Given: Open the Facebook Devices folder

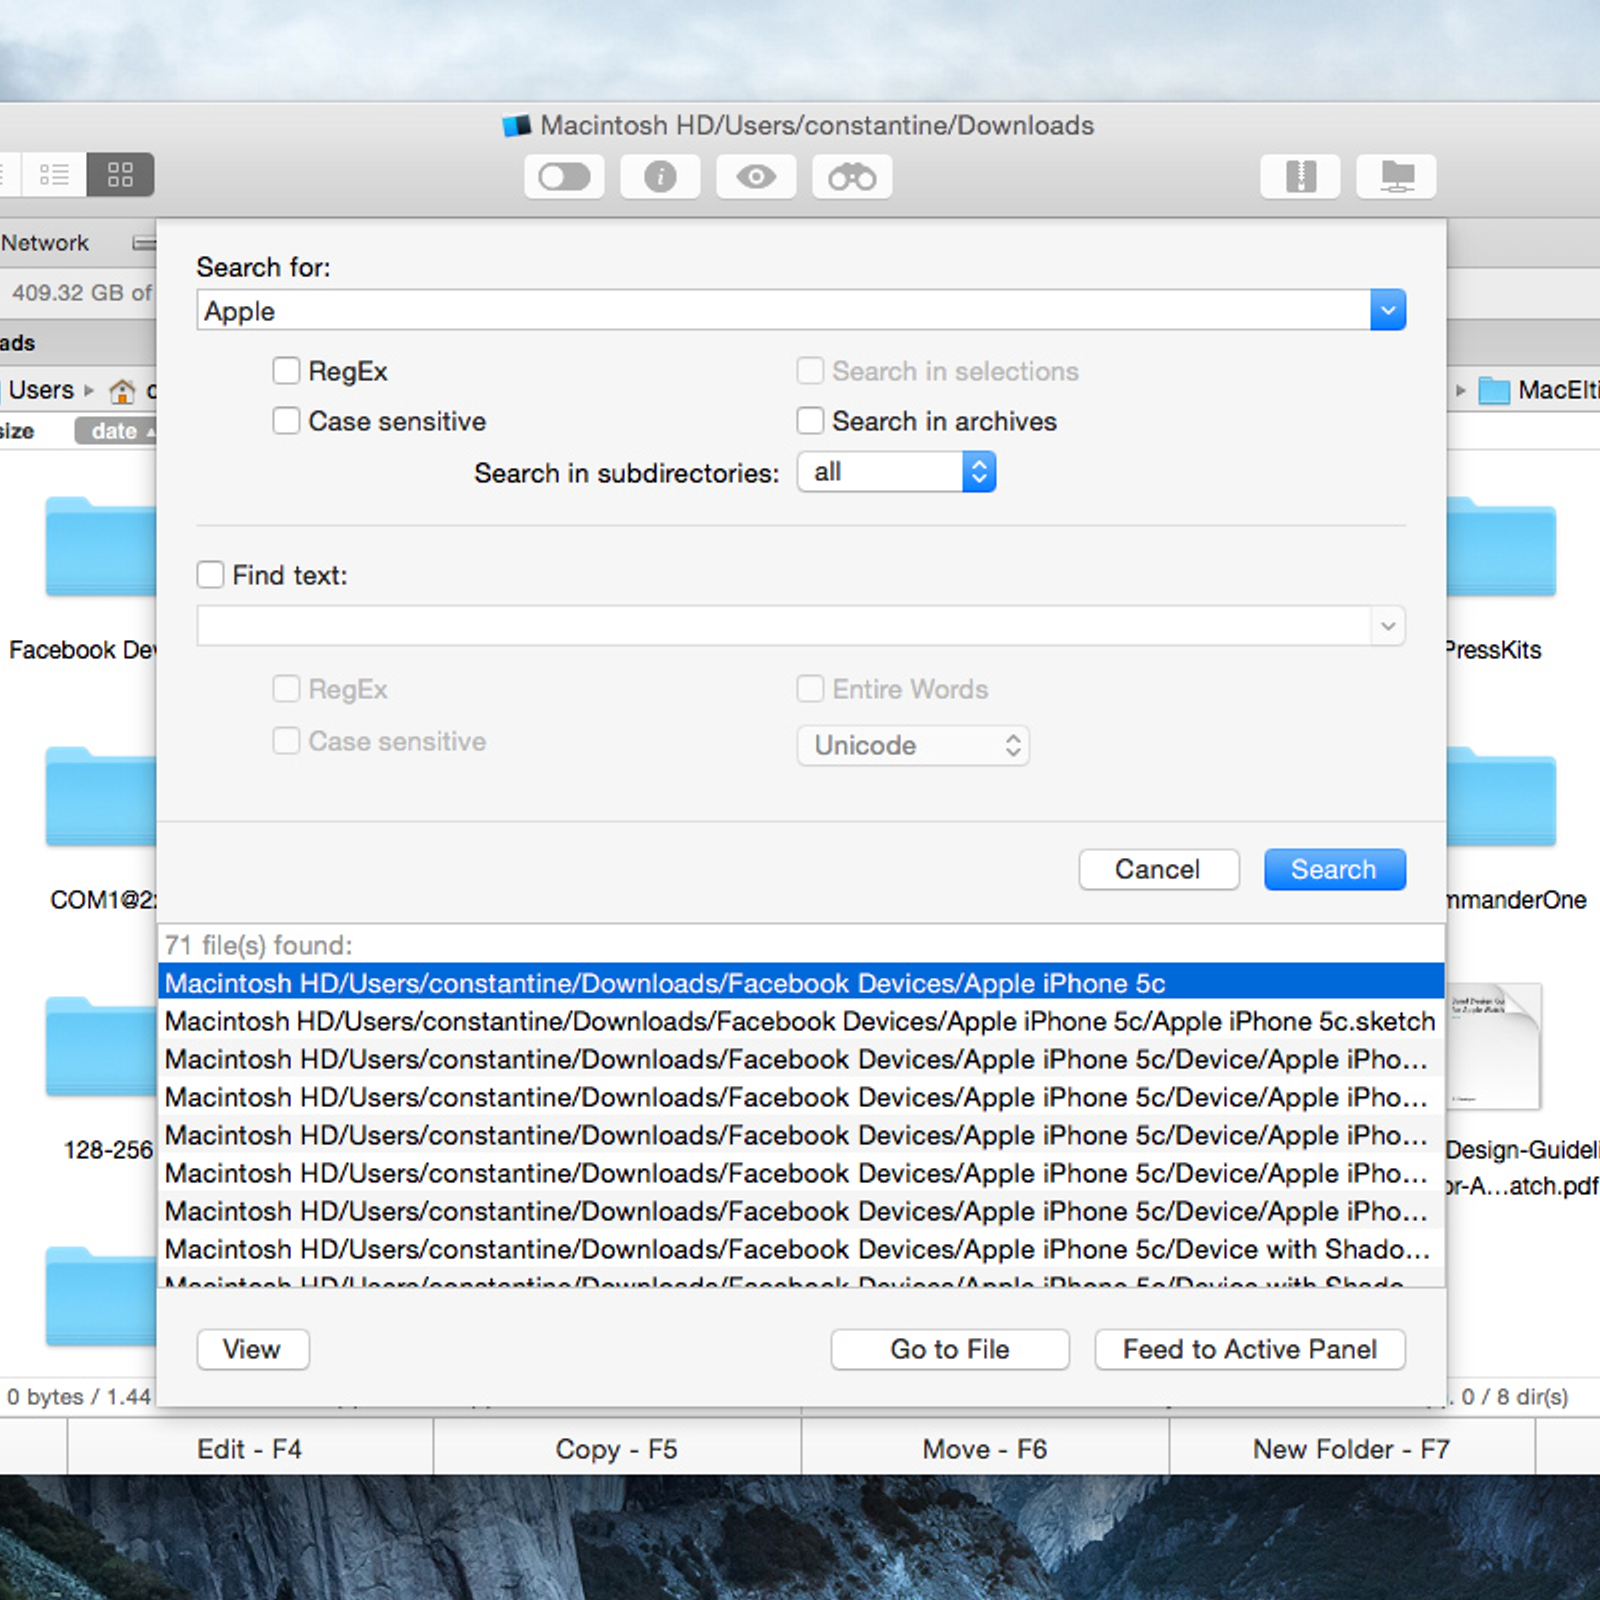Looking at the screenshot, I should coord(100,546).
